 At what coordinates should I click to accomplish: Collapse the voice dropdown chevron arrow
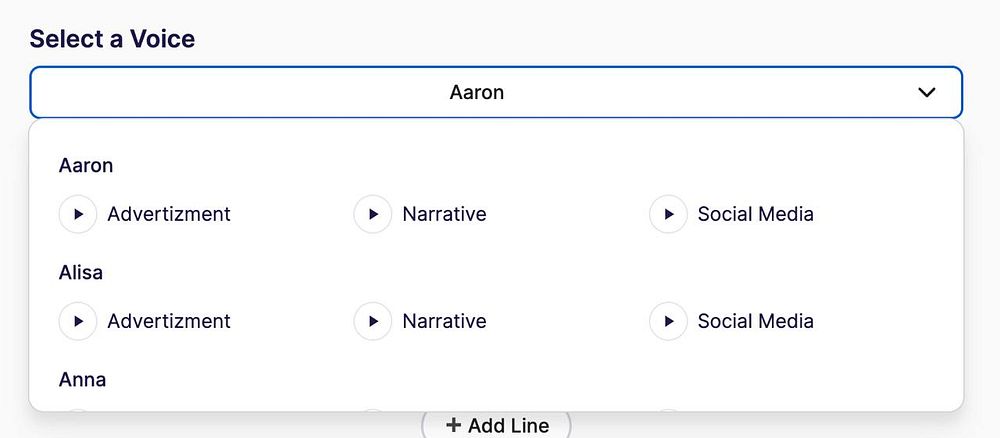927,93
